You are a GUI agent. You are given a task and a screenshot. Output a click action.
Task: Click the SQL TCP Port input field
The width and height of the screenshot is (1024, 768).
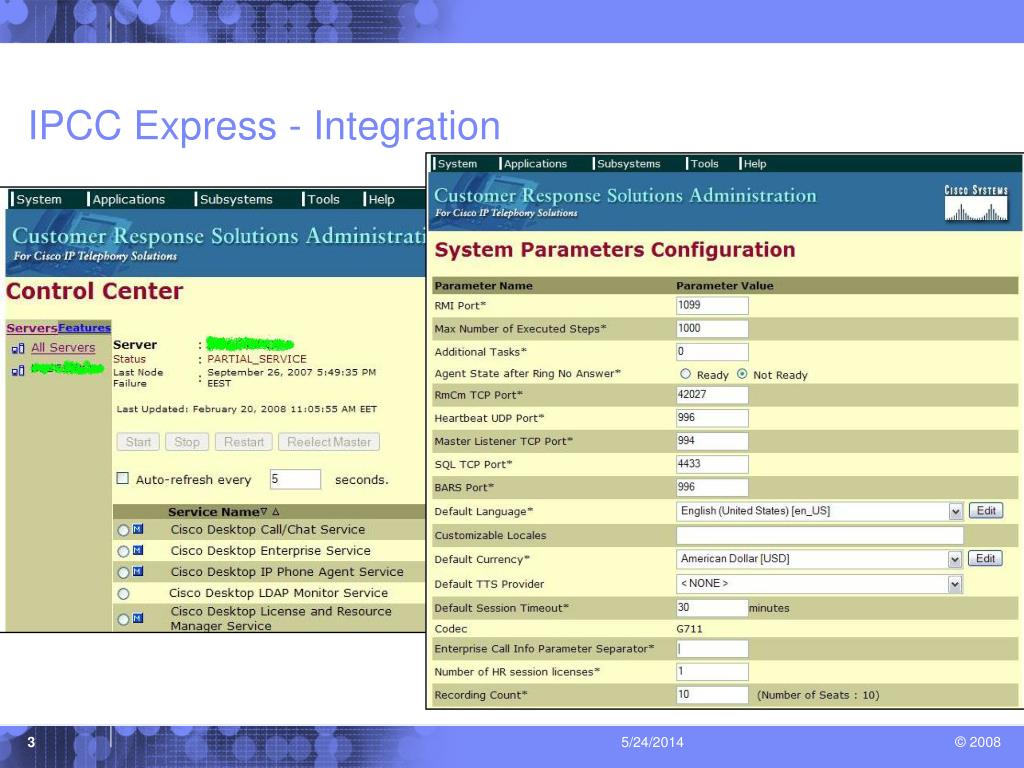click(712, 464)
